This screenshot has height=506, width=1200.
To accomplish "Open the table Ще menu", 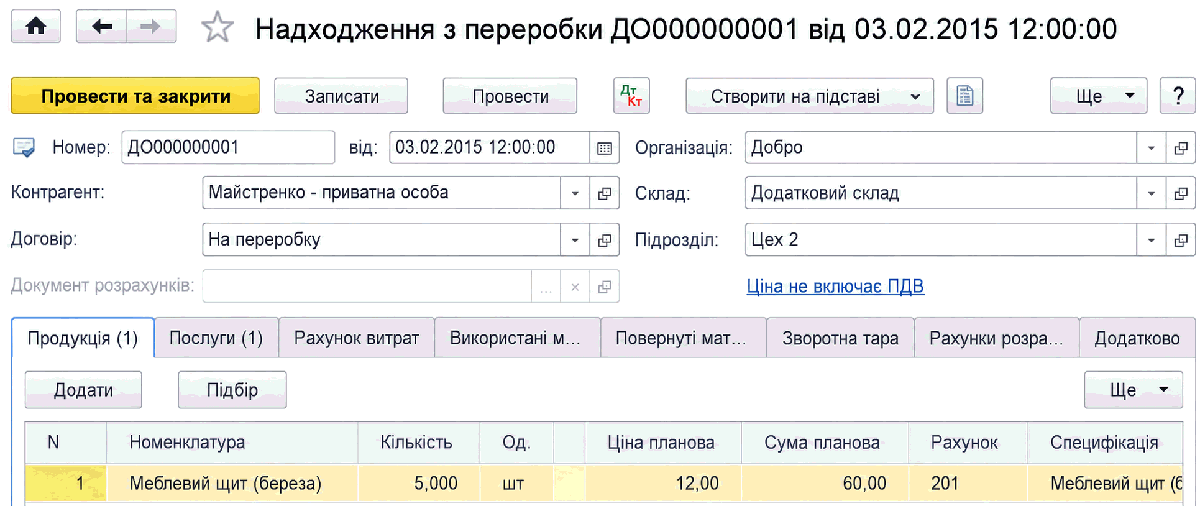I will pos(1133,390).
